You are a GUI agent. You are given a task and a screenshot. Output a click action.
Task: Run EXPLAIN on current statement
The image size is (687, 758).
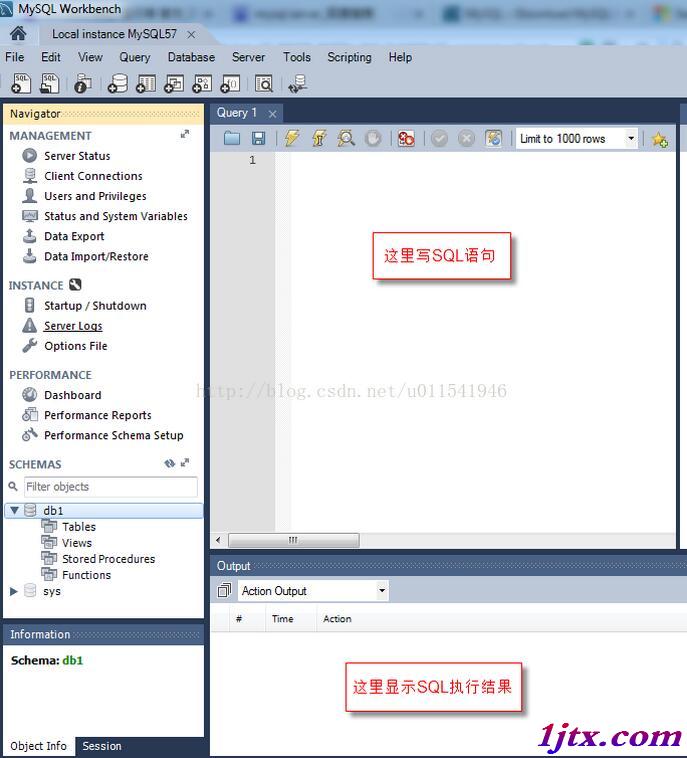(346, 138)
